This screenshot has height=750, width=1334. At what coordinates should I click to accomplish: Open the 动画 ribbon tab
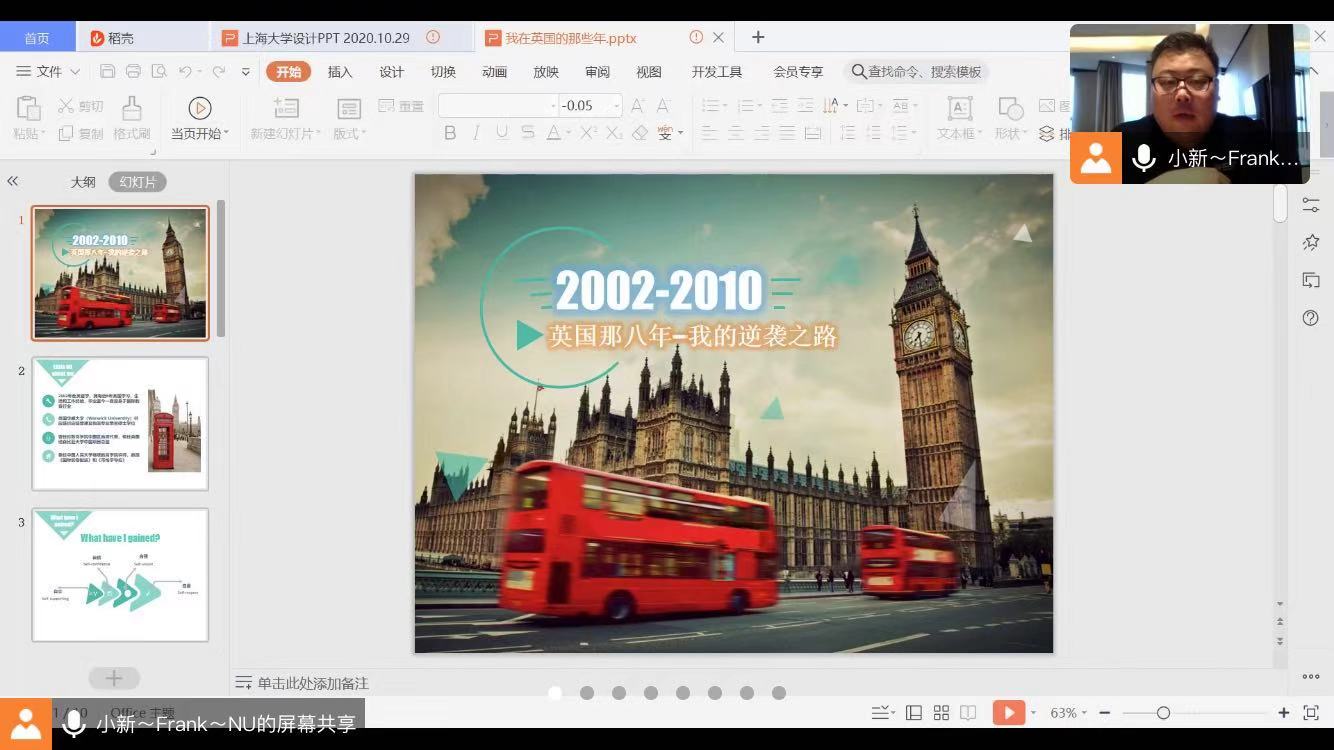[x=494, y=72]
